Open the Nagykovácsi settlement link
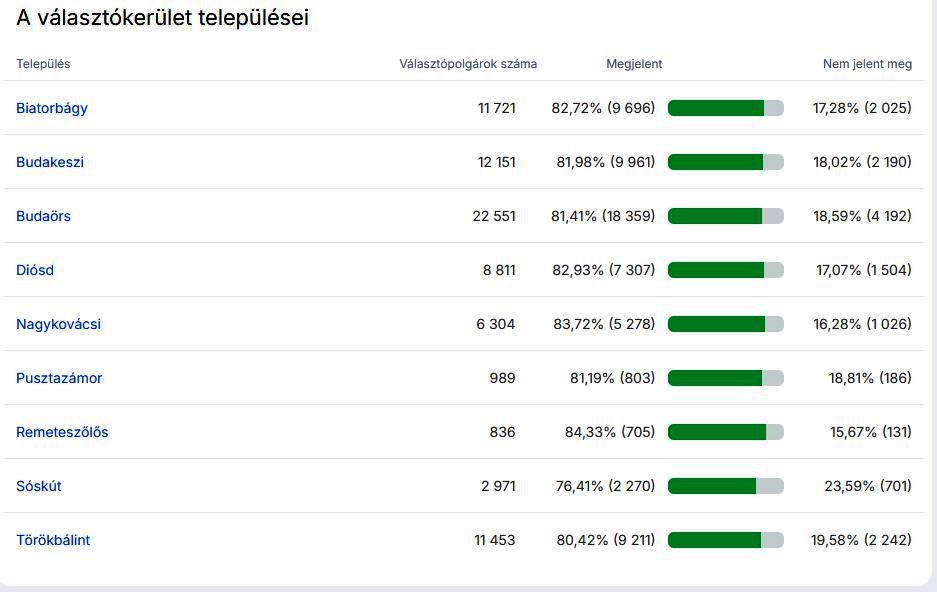 point(58,324)
